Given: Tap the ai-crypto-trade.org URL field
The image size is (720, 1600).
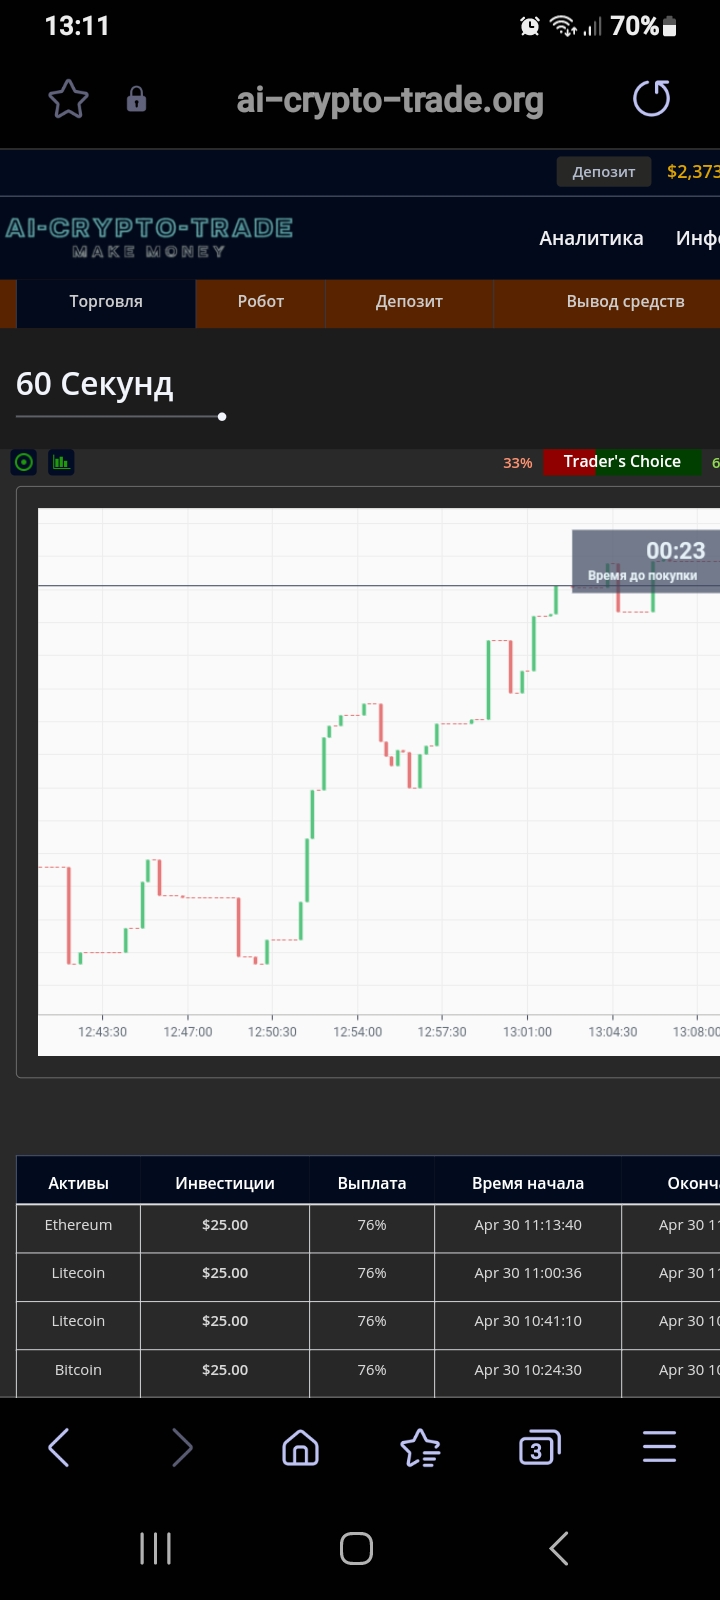Looking at the screenshot, I should click(x=390, y=100).
